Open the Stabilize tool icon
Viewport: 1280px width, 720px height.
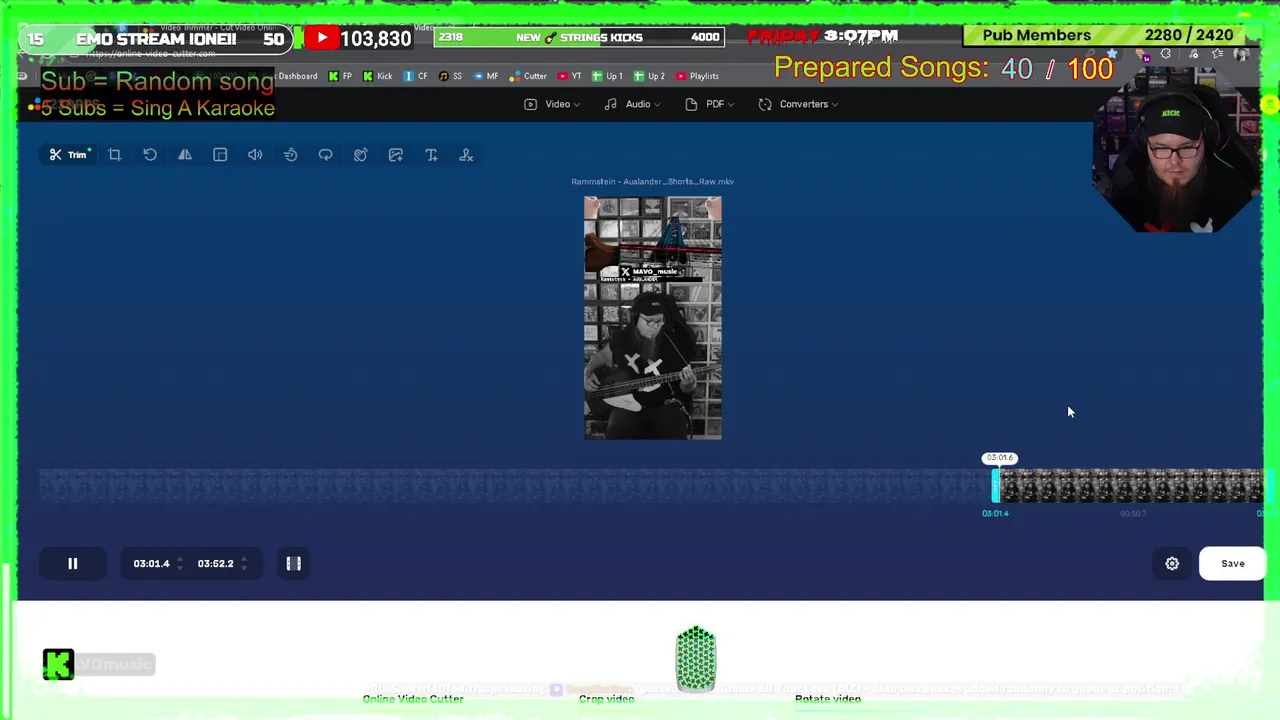tap(360, 155)
